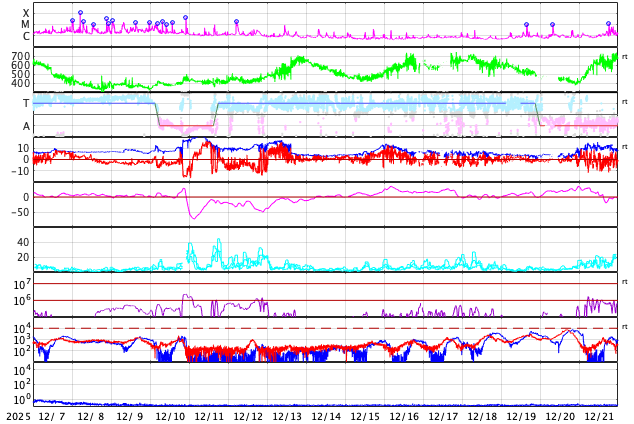634x424 pixels.
Task: Click the 12/21 date label
Action: [599, 416]
